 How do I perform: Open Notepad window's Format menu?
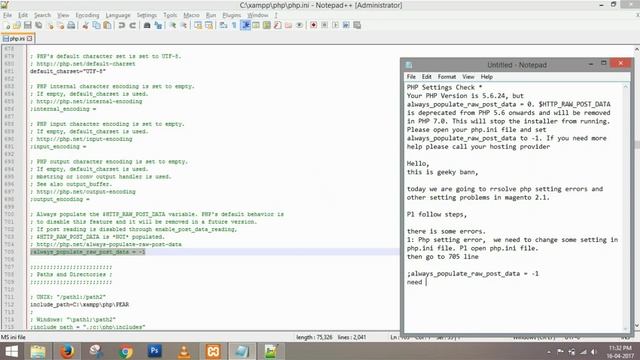point(447,77)
